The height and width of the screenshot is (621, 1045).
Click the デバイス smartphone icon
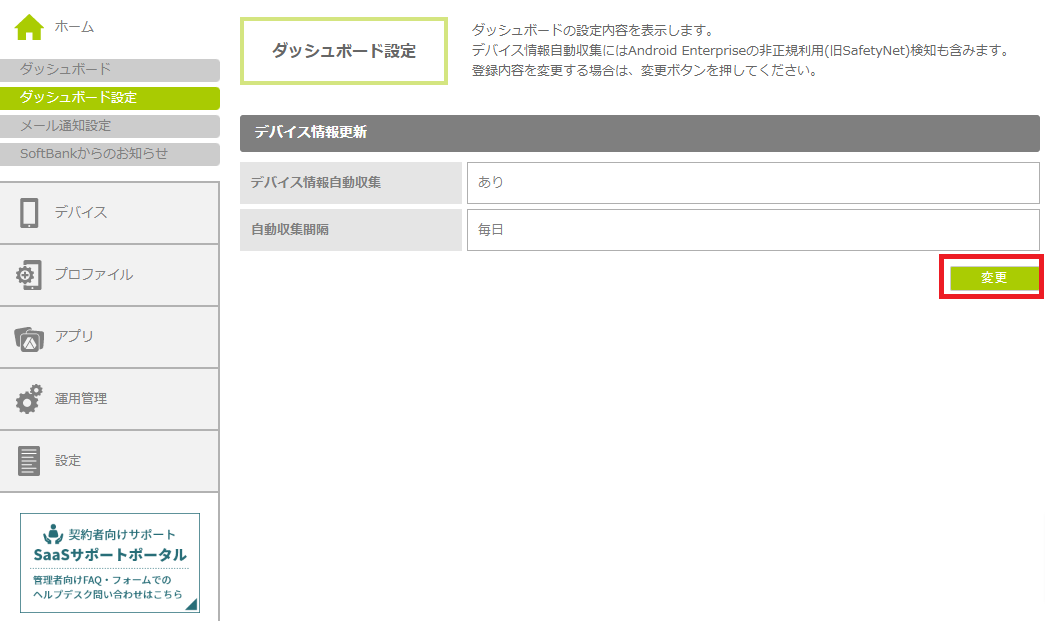point(29,213)
